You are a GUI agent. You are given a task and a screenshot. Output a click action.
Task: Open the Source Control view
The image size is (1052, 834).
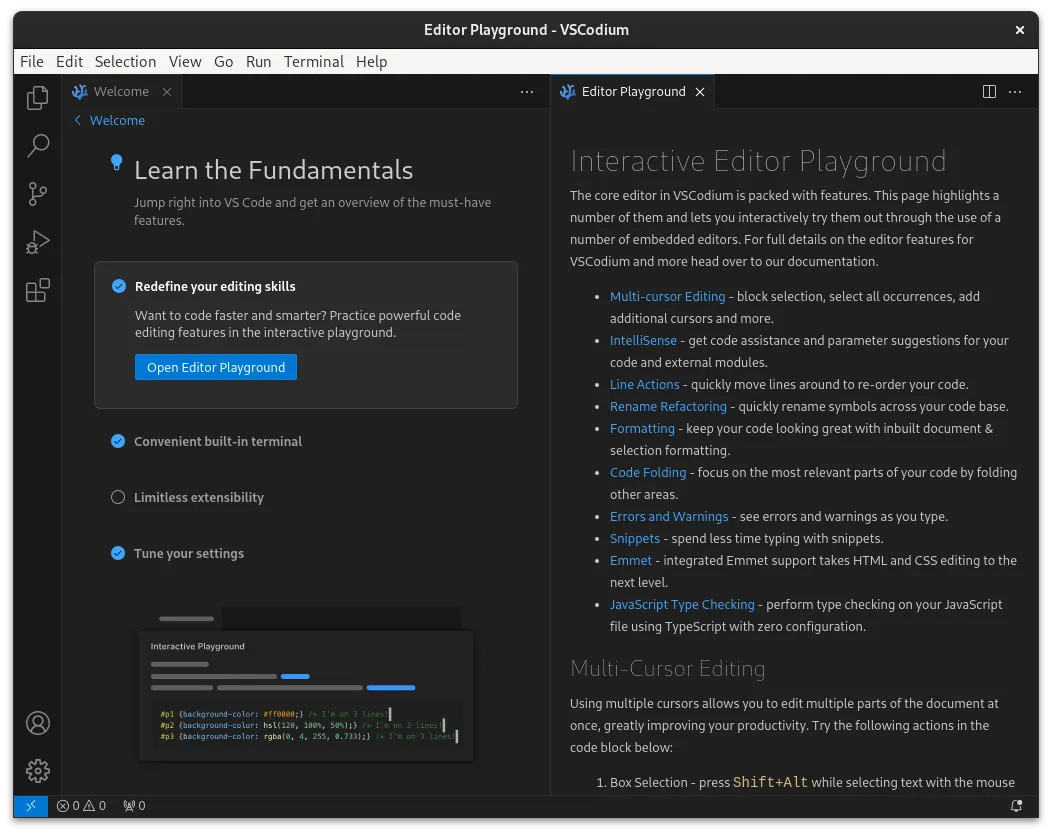tap(37, 194)
